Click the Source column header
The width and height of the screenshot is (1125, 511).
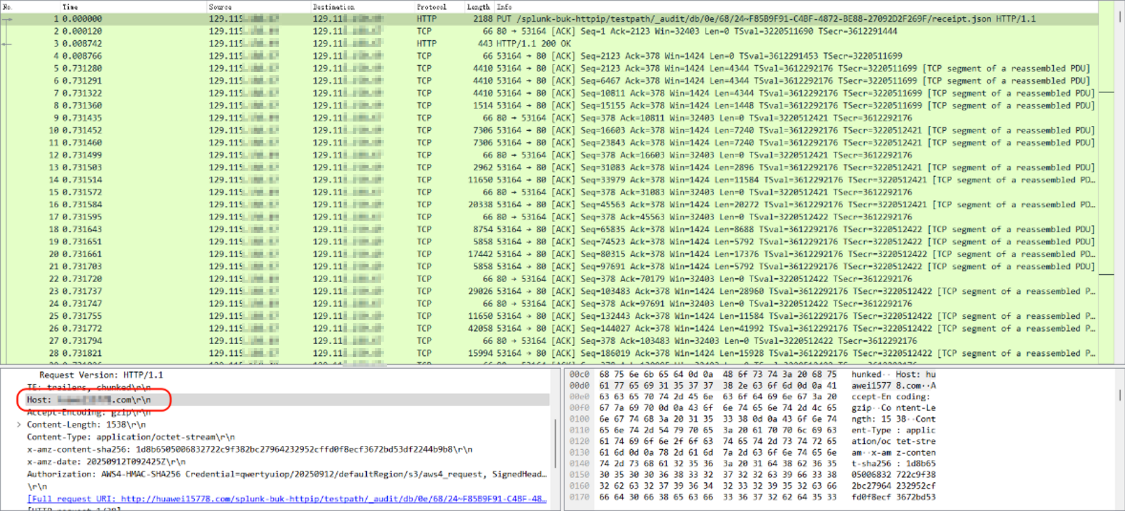click(220, 7)
